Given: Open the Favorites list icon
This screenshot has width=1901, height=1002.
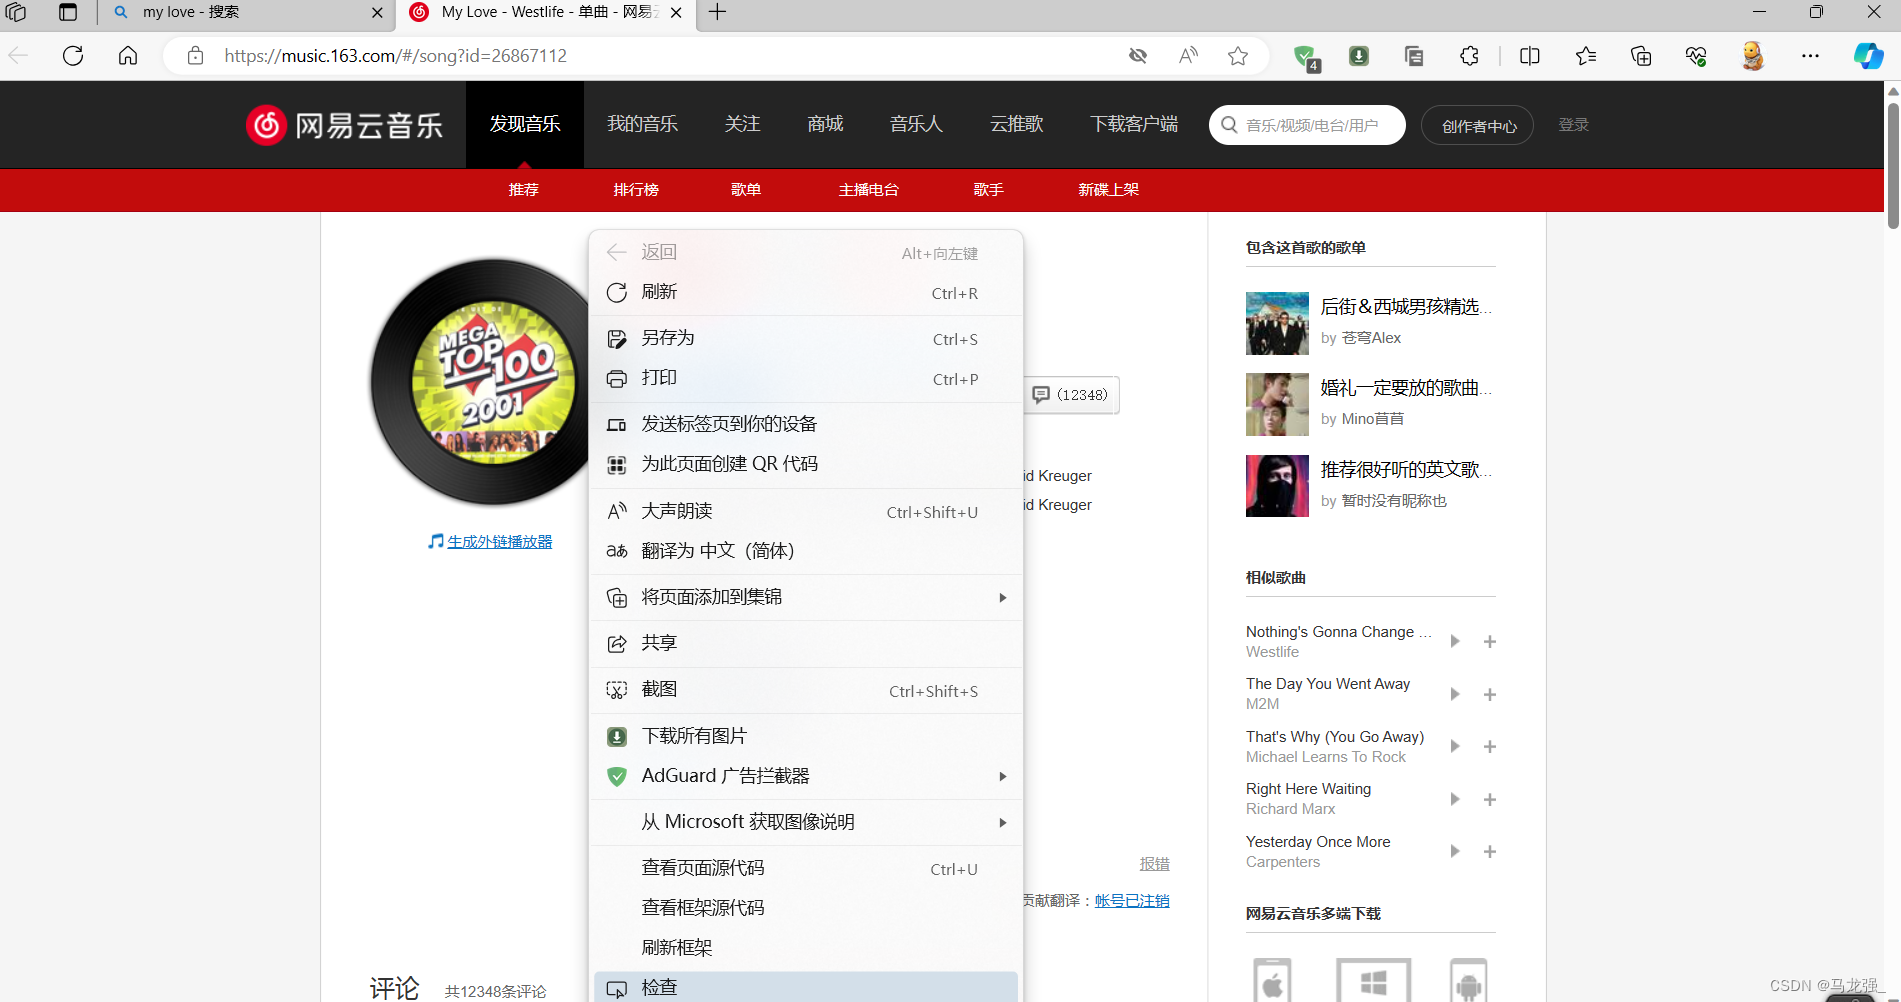Looking at the screenshot, I should click(x=1586, y=55).
